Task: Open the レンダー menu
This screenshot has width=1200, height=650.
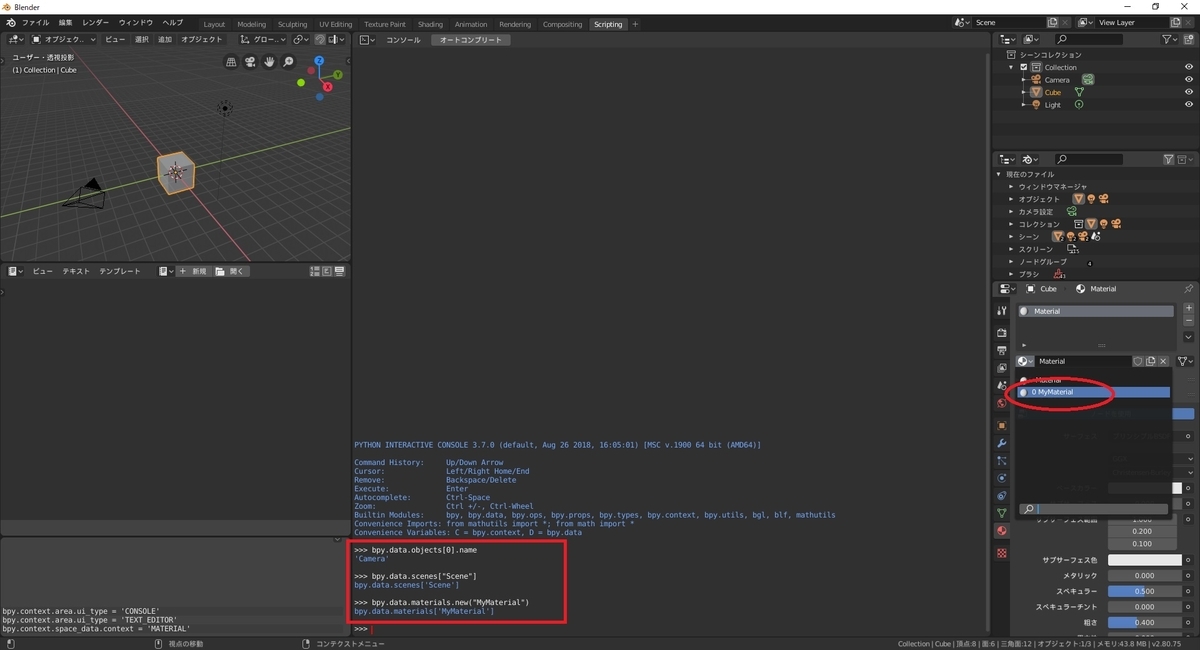Action: tap(96, 23)
